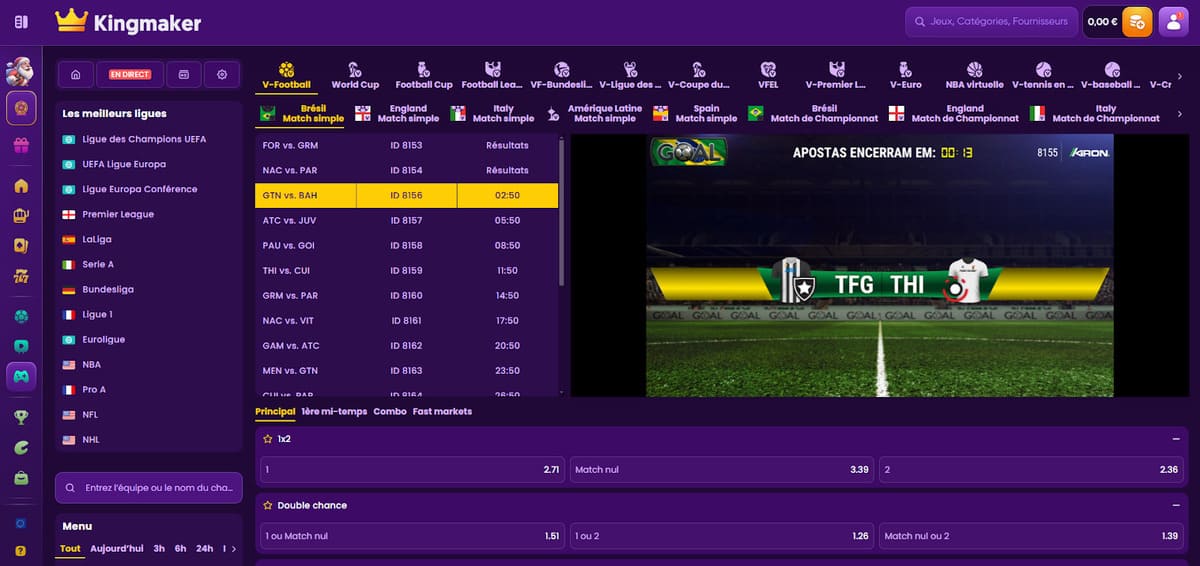Screen dimensions: 1200x566
Task: Open the poker chip casino sidebar icon
Action: 21,107
